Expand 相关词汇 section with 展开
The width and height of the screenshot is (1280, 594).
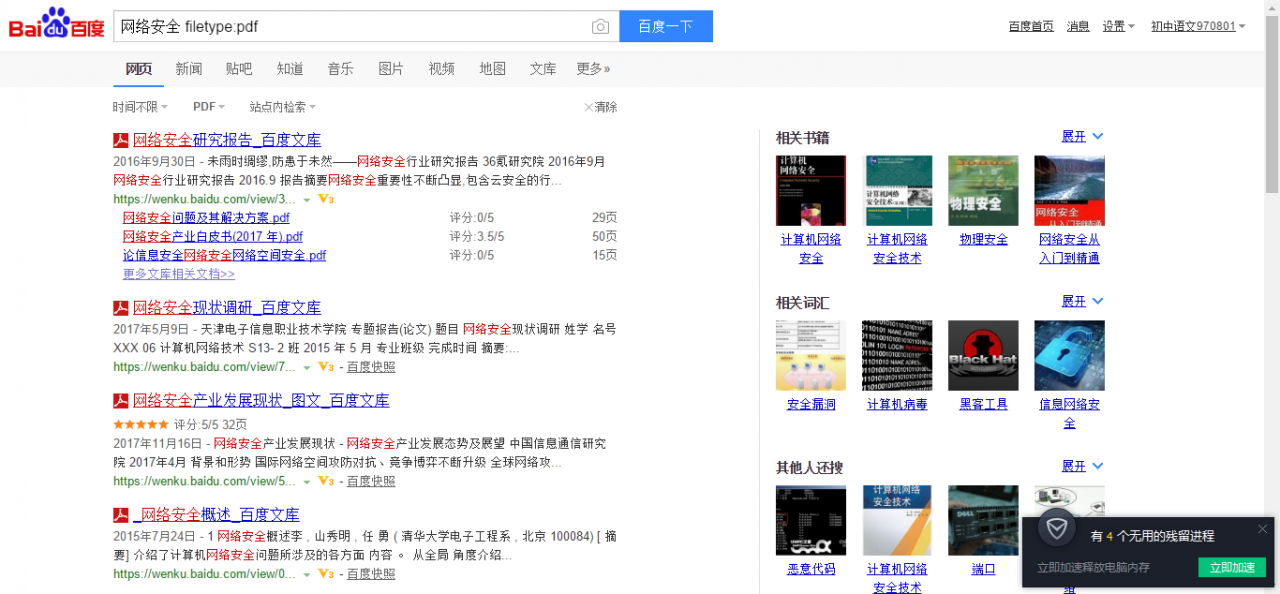[1082, 302]
